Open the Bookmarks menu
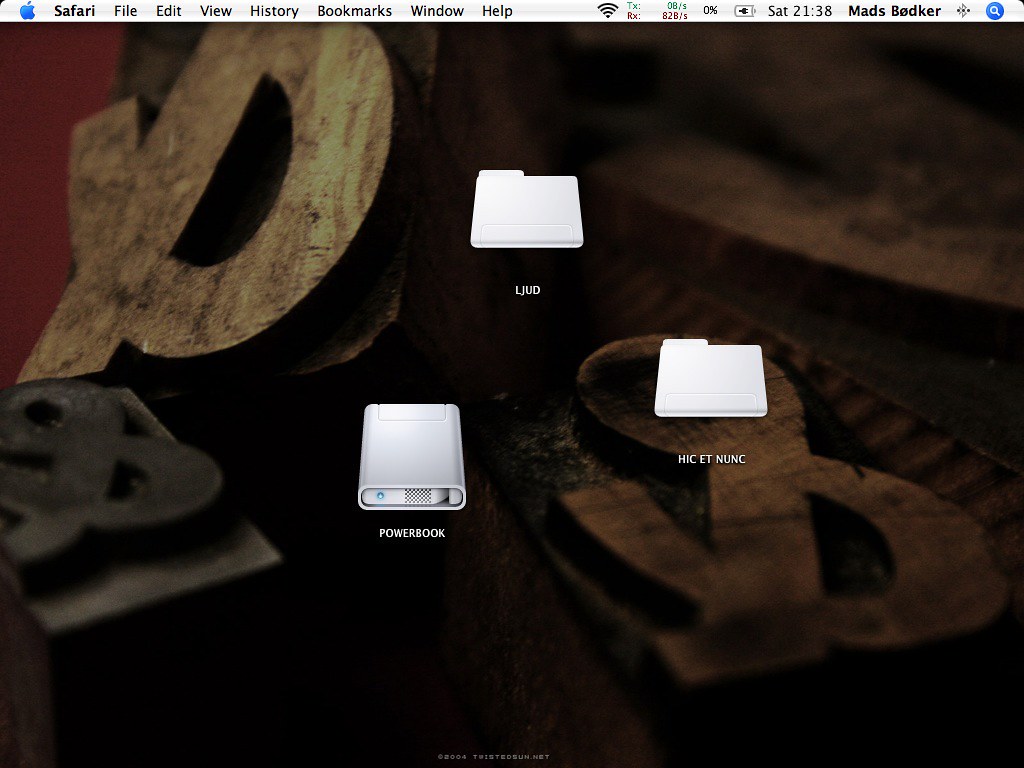The image size is (1024, 768). click(x=355, y=11)
